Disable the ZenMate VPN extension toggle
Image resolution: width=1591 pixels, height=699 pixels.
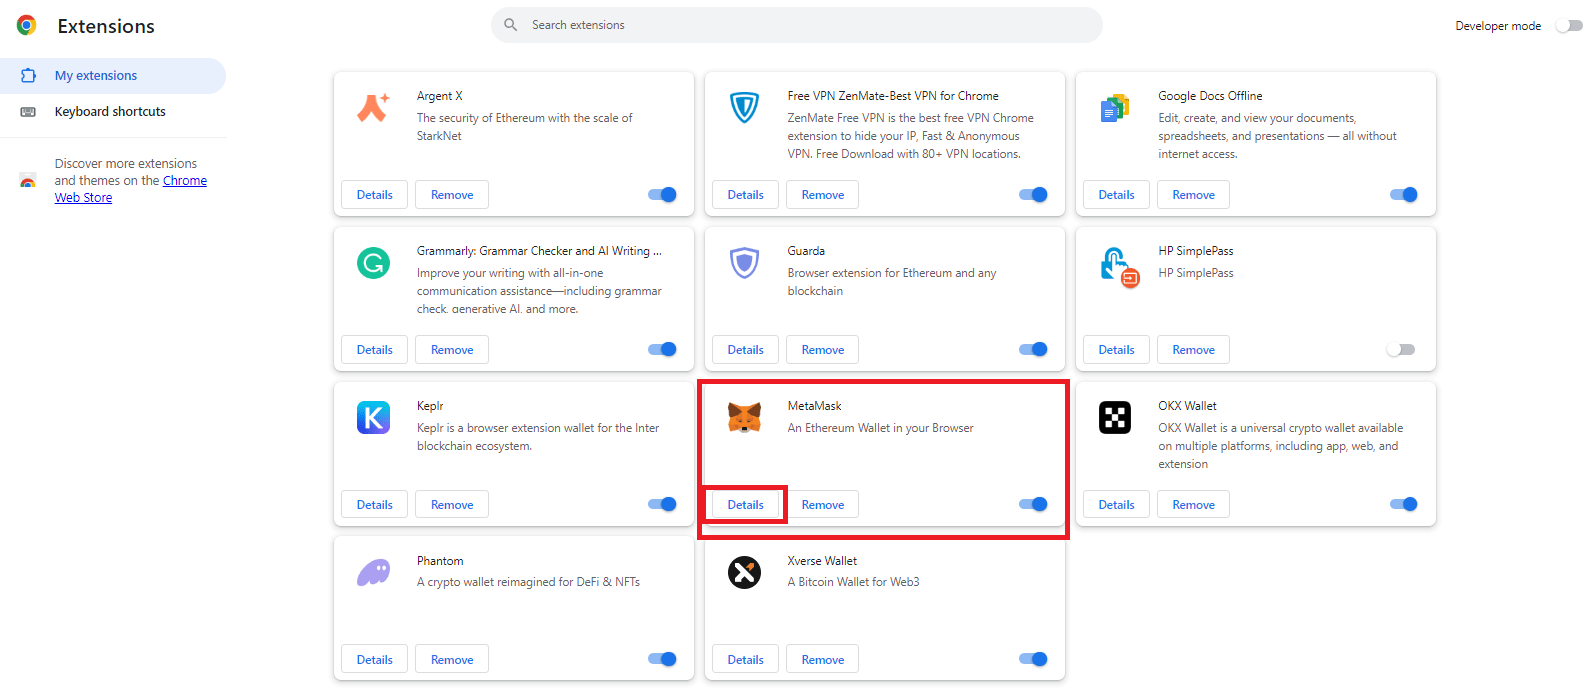(x=1033, y=195)
